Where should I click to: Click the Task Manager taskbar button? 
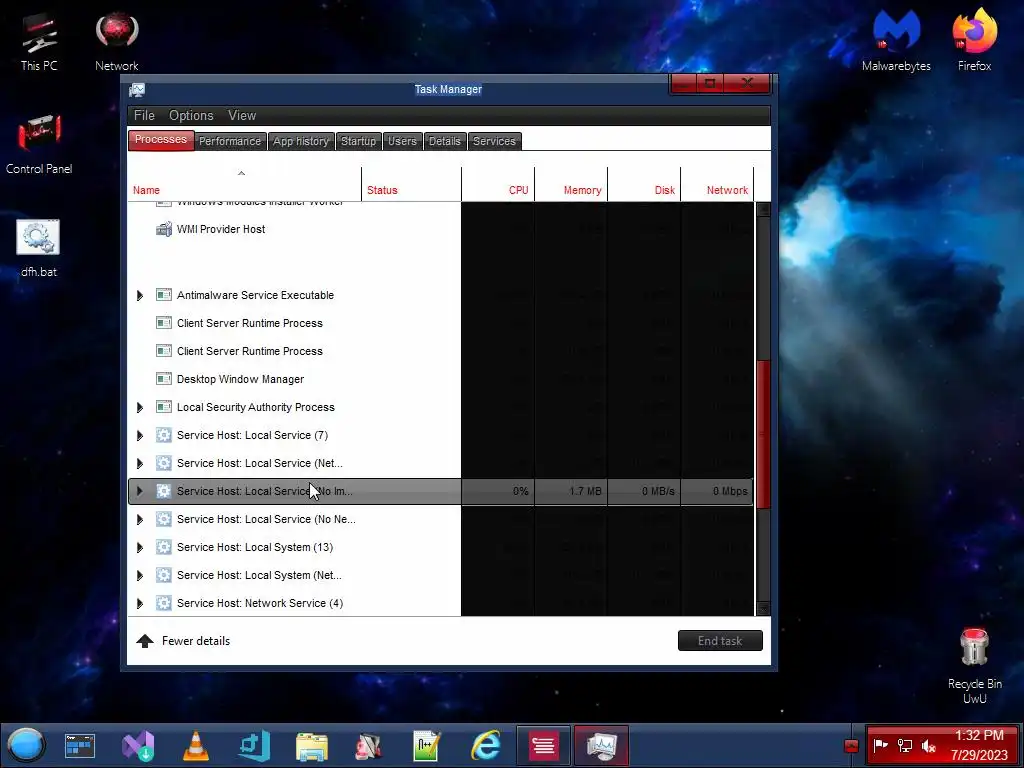click(x=601, y=745)
